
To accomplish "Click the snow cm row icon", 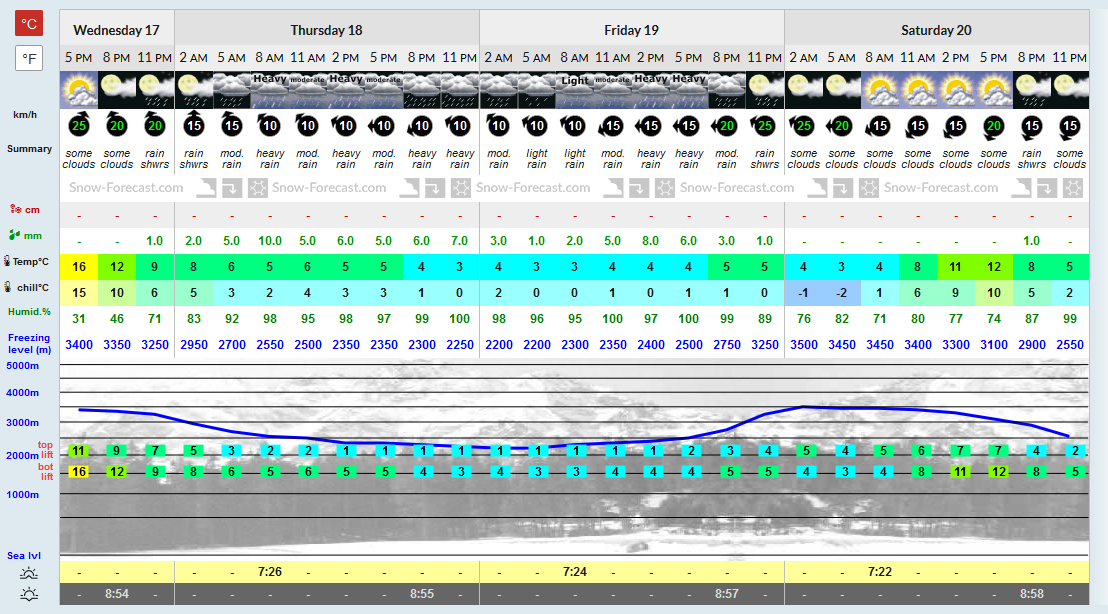I will click(x=15, y=209).
